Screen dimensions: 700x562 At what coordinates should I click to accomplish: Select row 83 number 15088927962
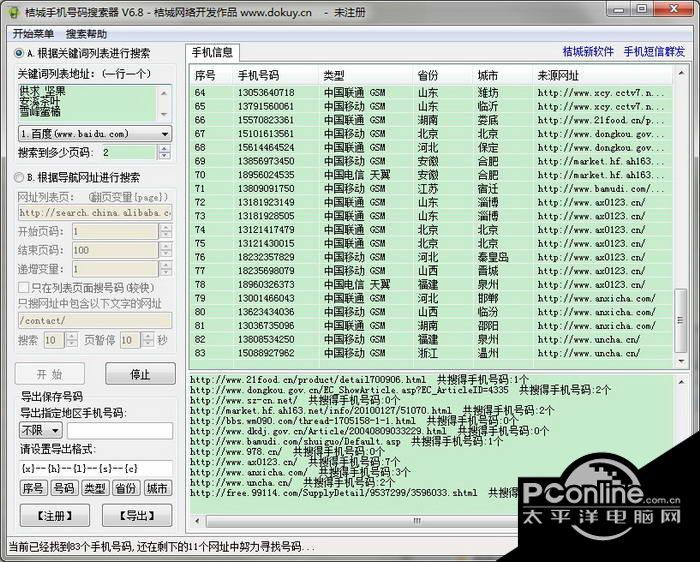(x=431, y=353)
